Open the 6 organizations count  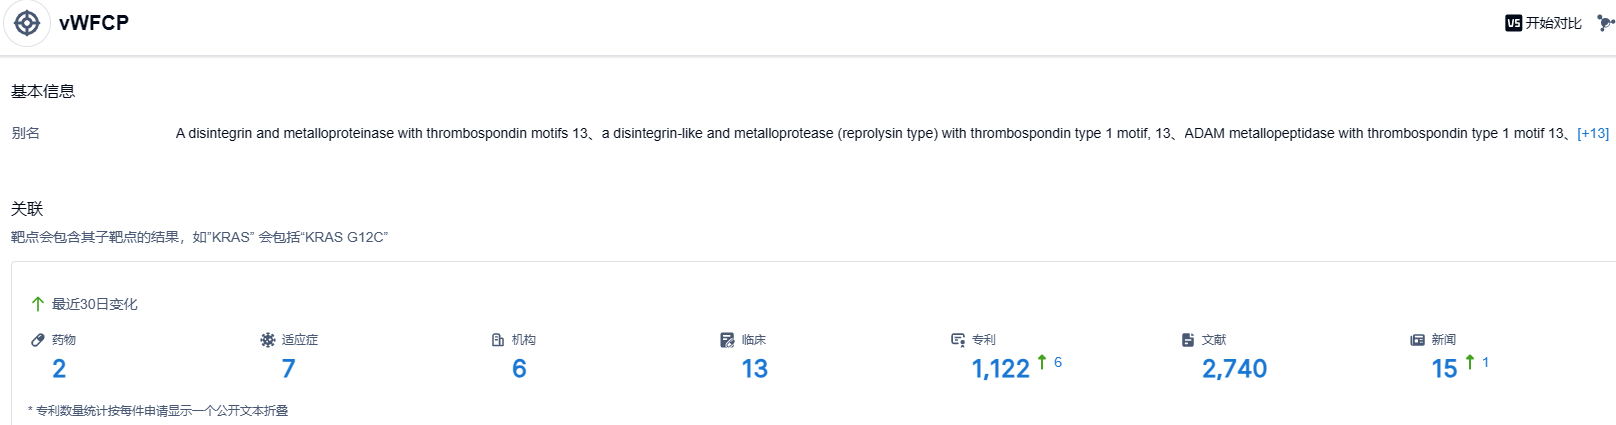[x=519, y=369]
